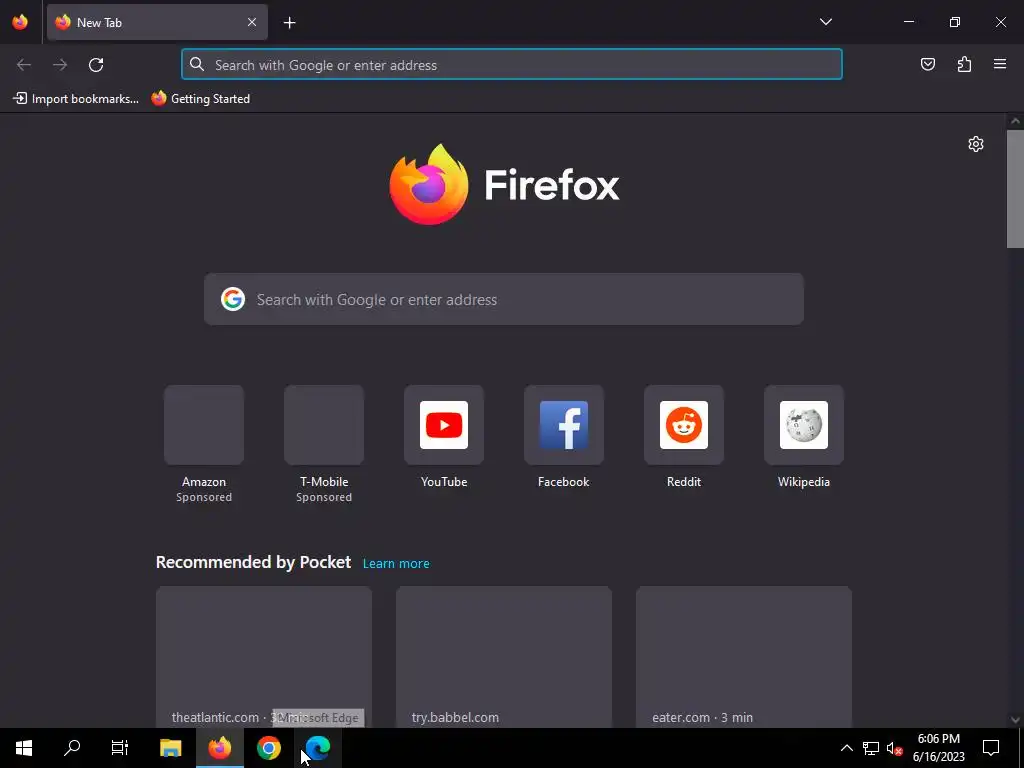Click the Google search box in the page center
1024x768 pixels.
tap(504, 299)
